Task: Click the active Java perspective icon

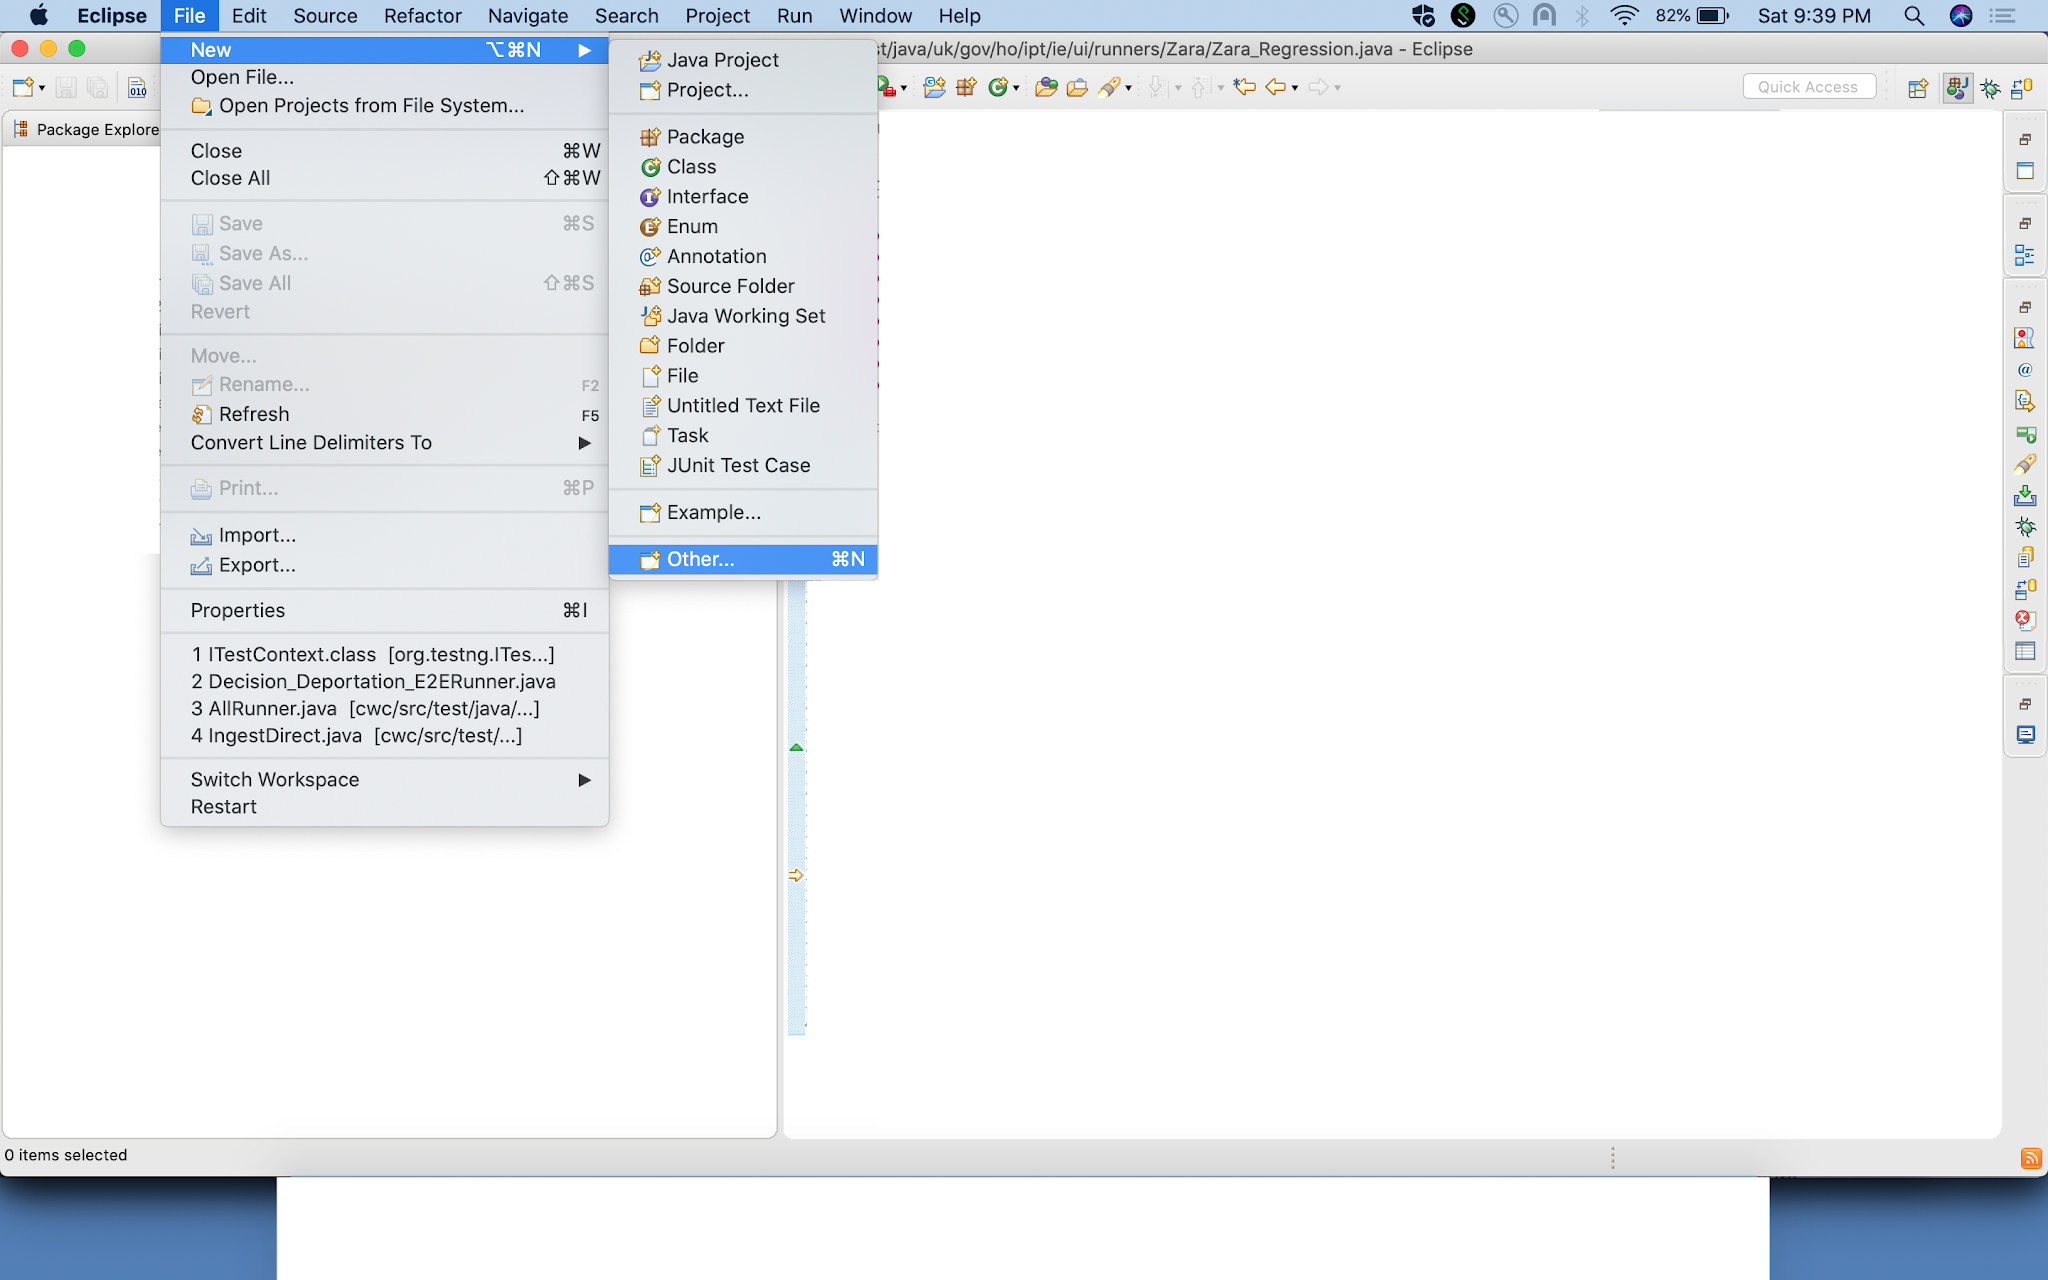Action: pos(1958,88)
